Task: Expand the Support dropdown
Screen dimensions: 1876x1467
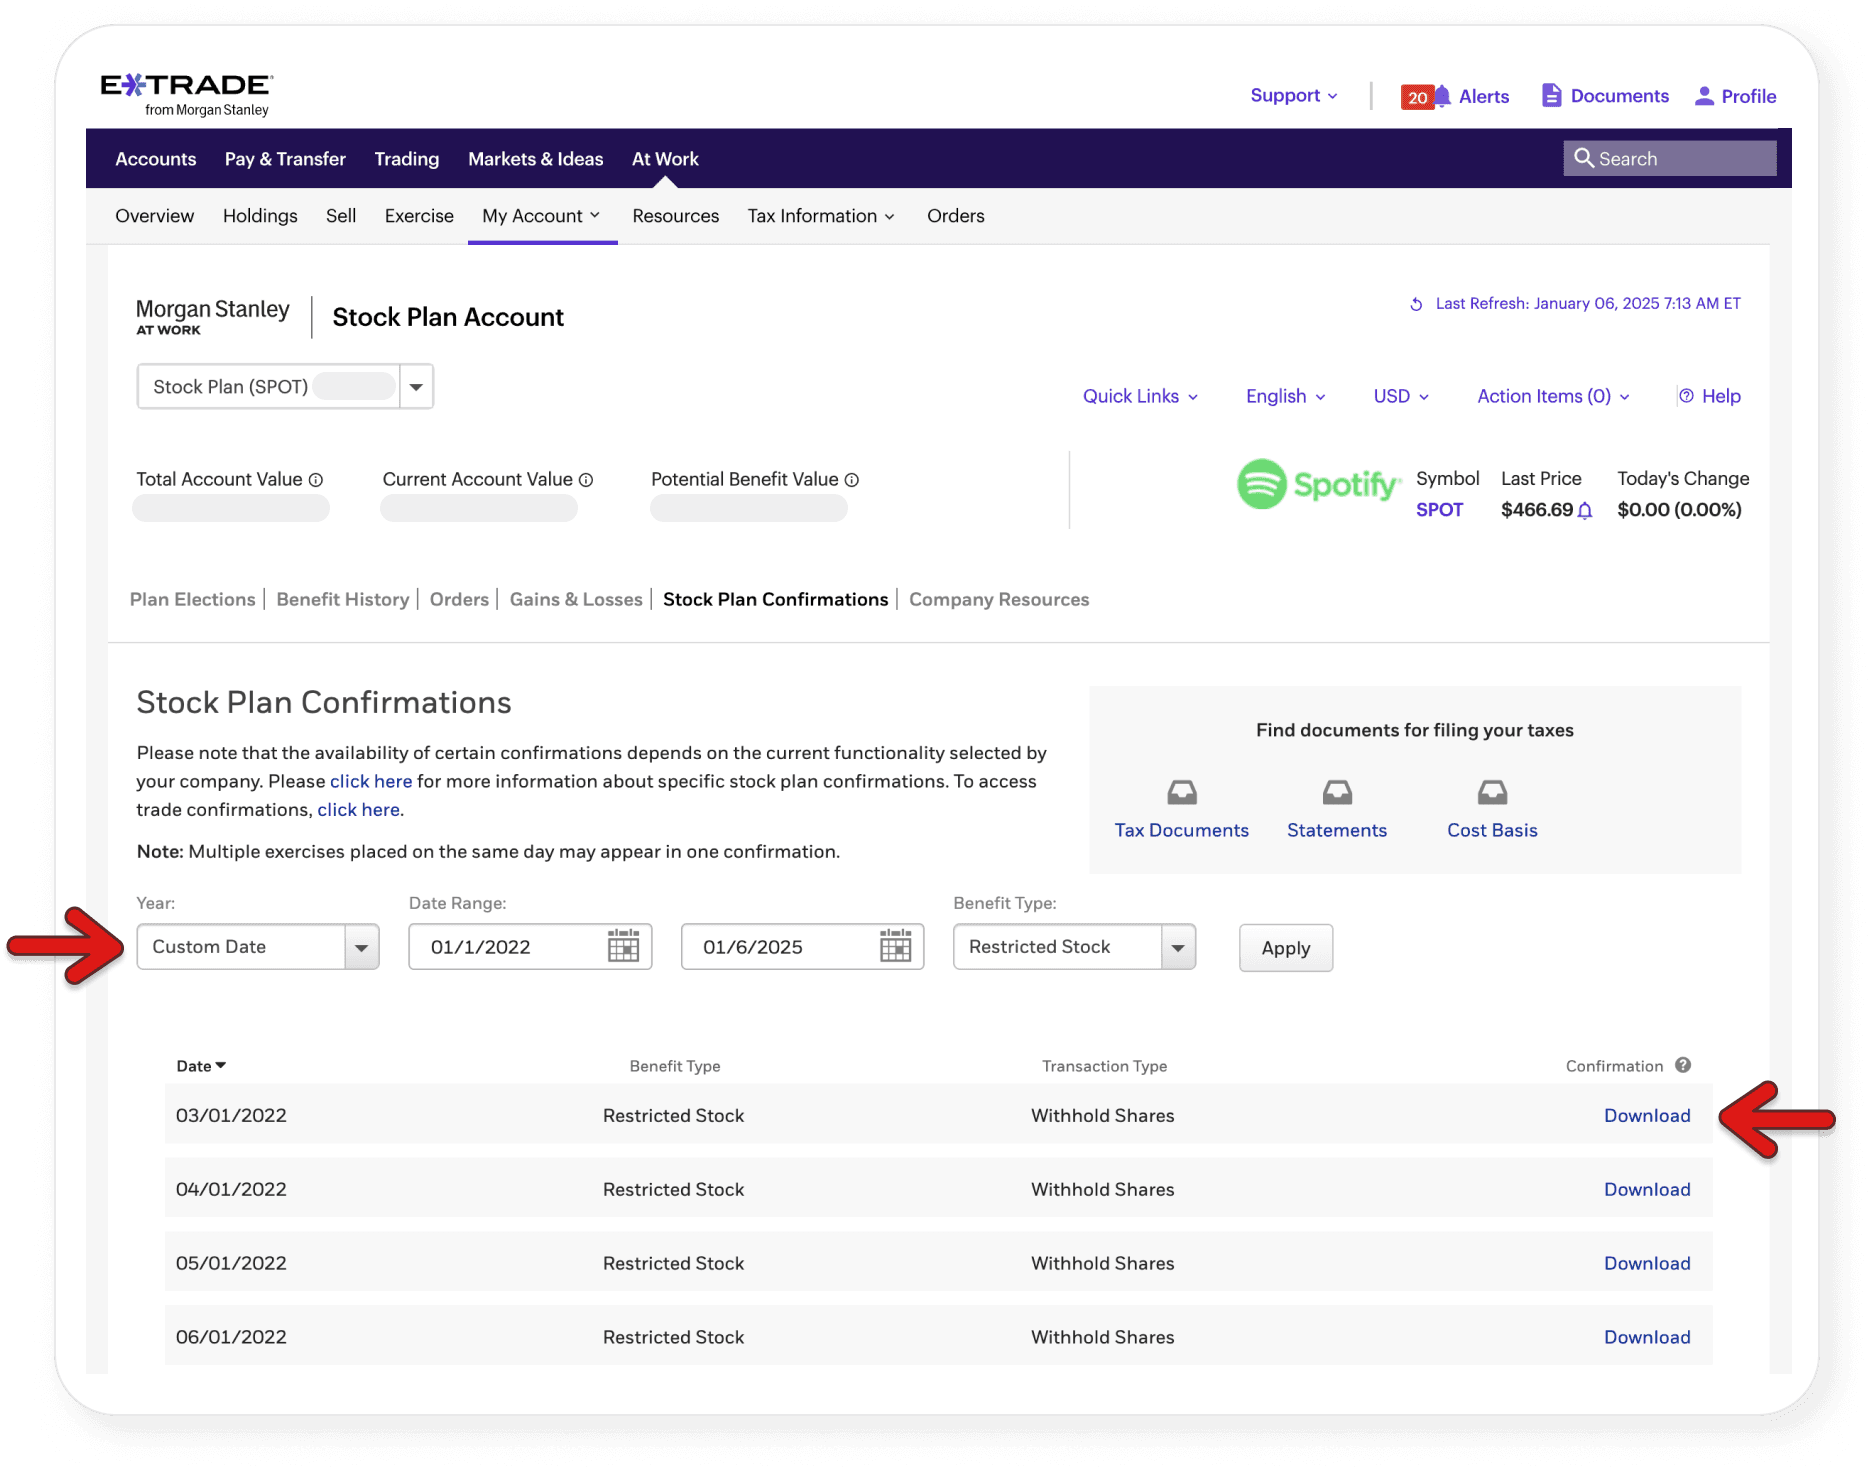Action: coord(1294,95)
